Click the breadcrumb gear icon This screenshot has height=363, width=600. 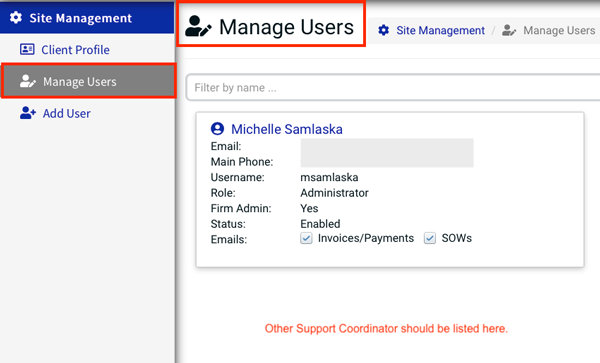click(384, 30)
